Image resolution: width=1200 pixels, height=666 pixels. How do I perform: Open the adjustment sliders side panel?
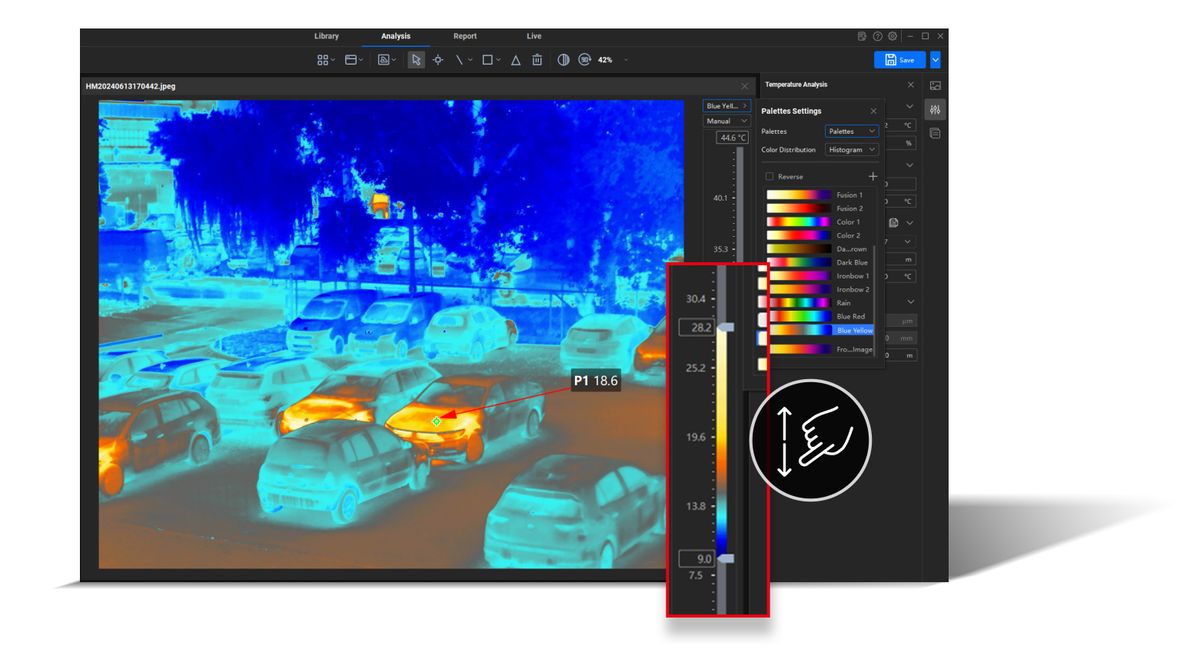[935, 109]
